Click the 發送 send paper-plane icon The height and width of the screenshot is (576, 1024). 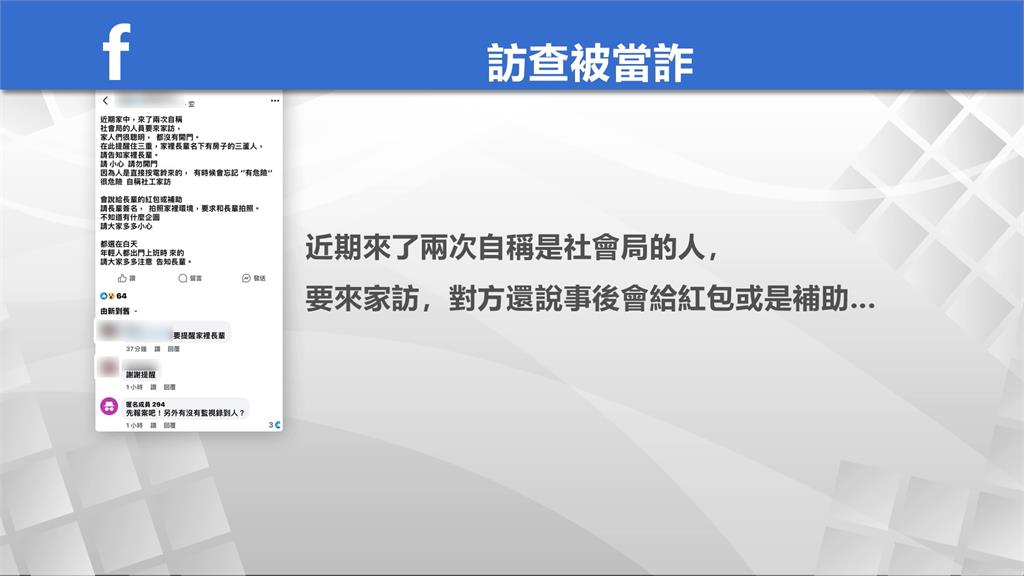[x=248, y=277]
